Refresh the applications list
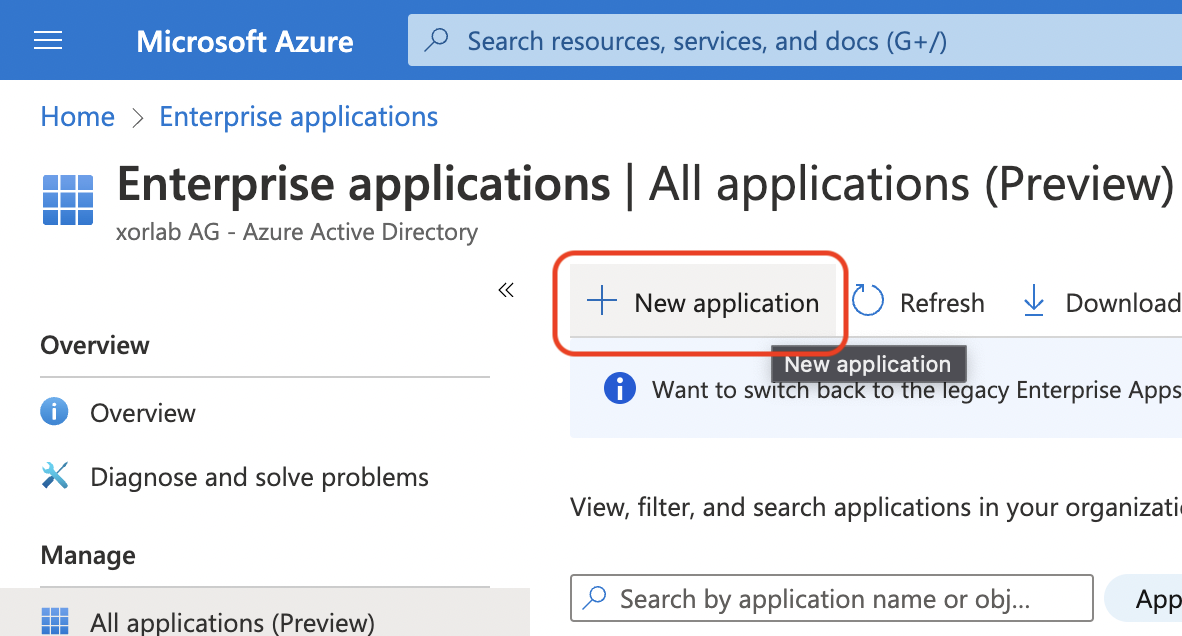Screen dimensions: 1182x636 (919, 302)
